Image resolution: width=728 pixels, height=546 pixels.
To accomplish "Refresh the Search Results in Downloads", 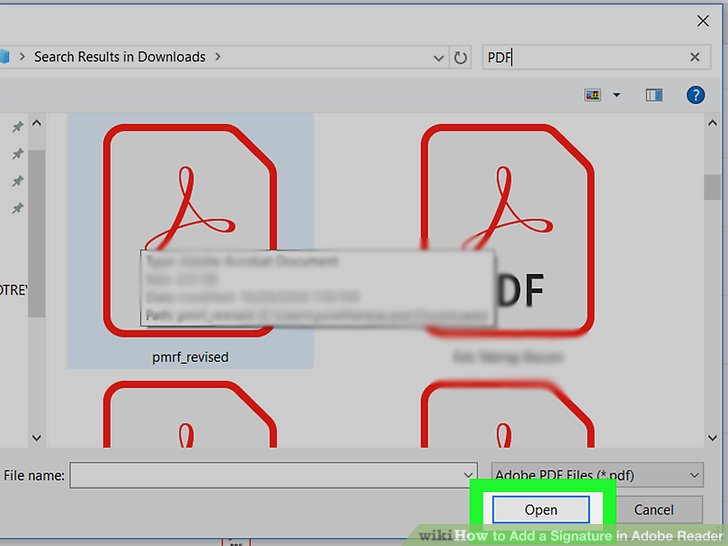I will [460, 58].
